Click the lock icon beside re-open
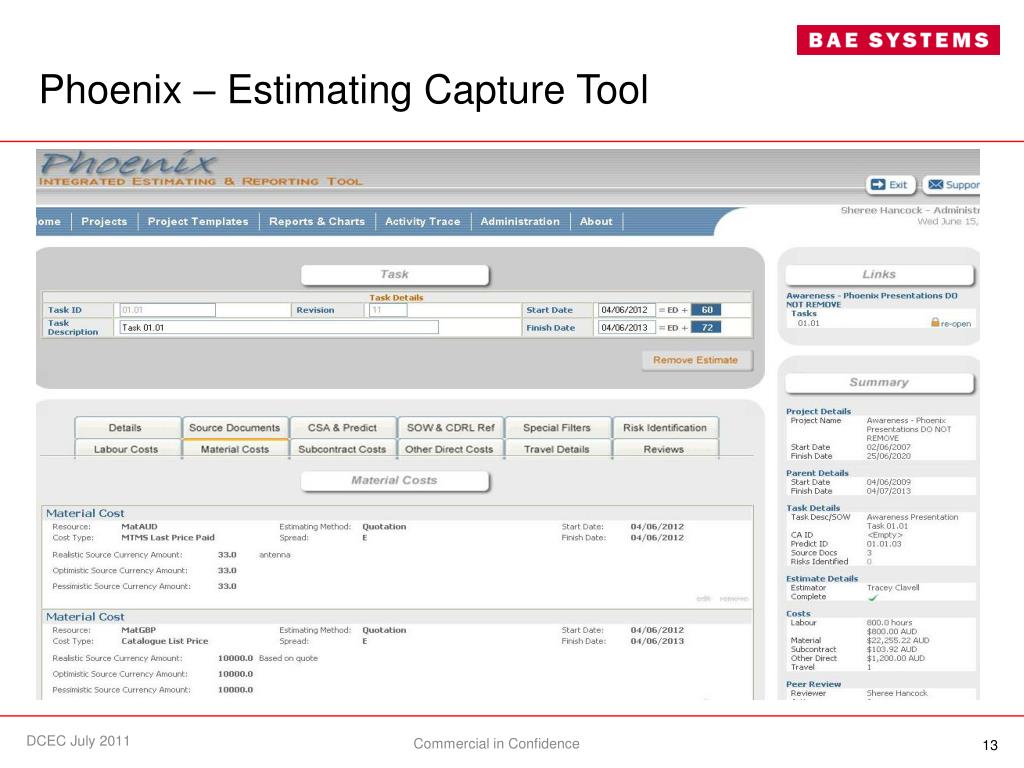 click(935, 323)
